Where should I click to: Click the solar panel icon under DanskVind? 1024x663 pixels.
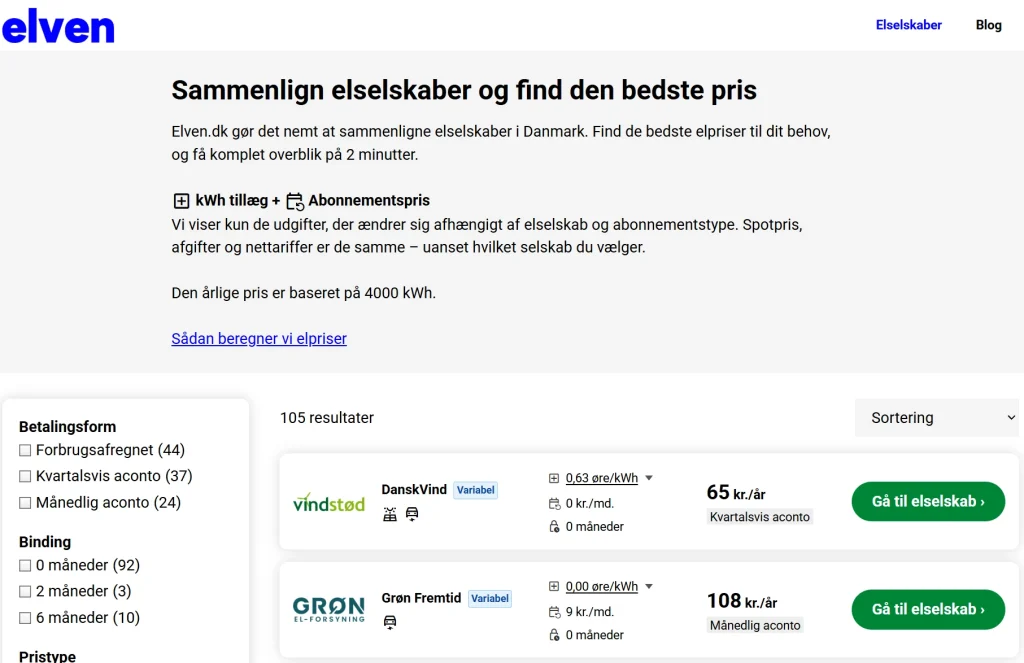coord(390,514)
